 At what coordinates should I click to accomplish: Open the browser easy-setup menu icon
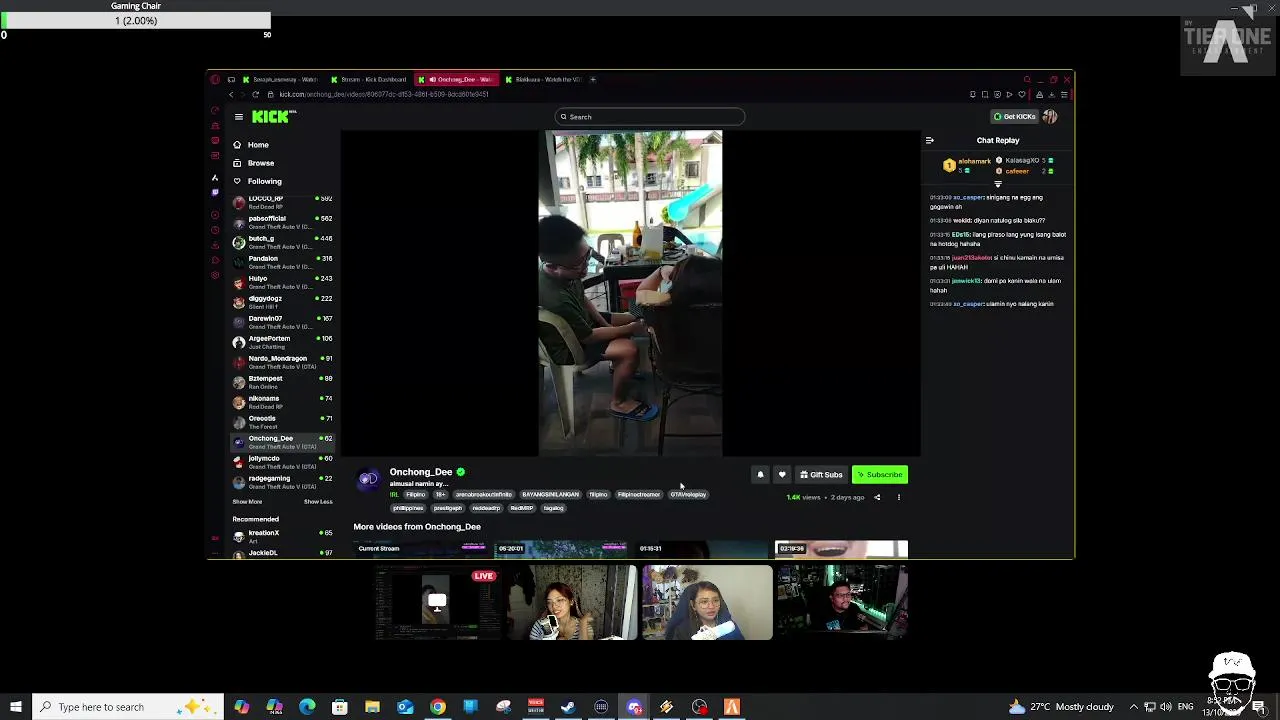(x=1064, y=94)
